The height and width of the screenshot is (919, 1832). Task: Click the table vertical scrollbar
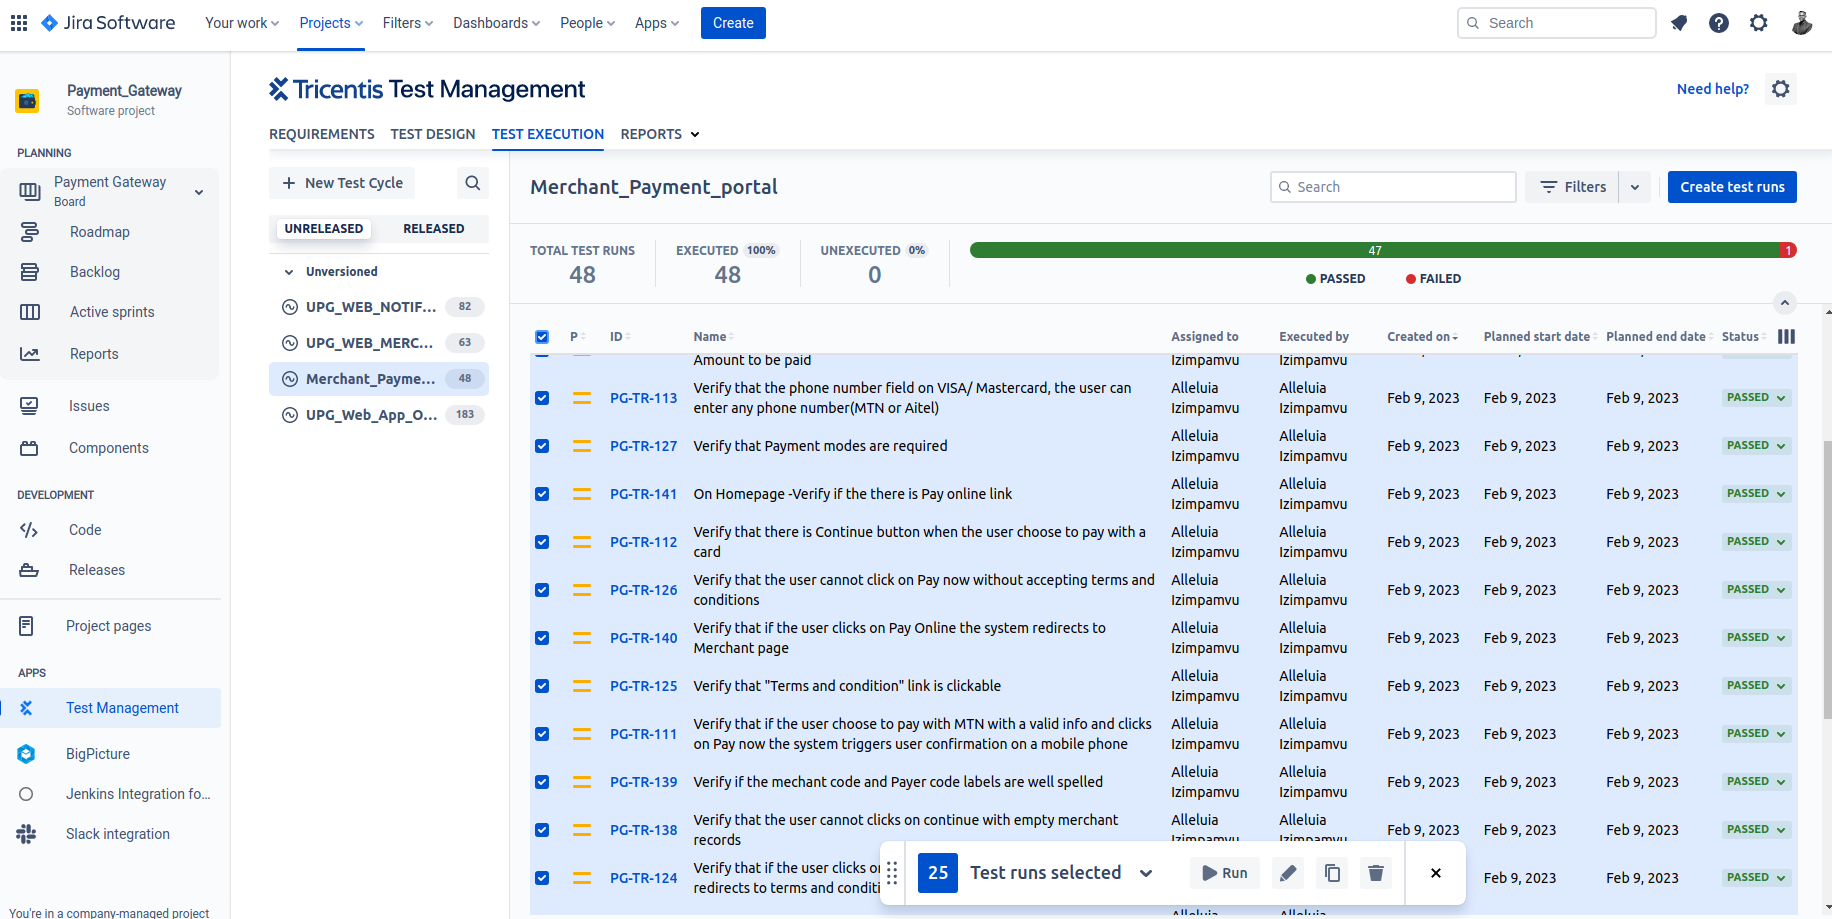click(1828, 580)
